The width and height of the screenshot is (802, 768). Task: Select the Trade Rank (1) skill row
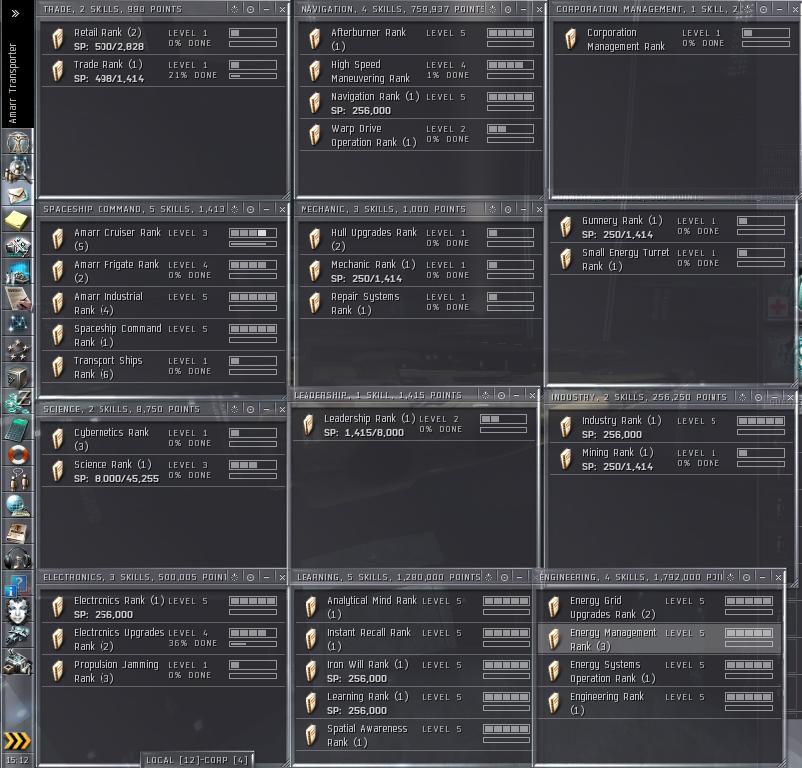click(163, 71)
